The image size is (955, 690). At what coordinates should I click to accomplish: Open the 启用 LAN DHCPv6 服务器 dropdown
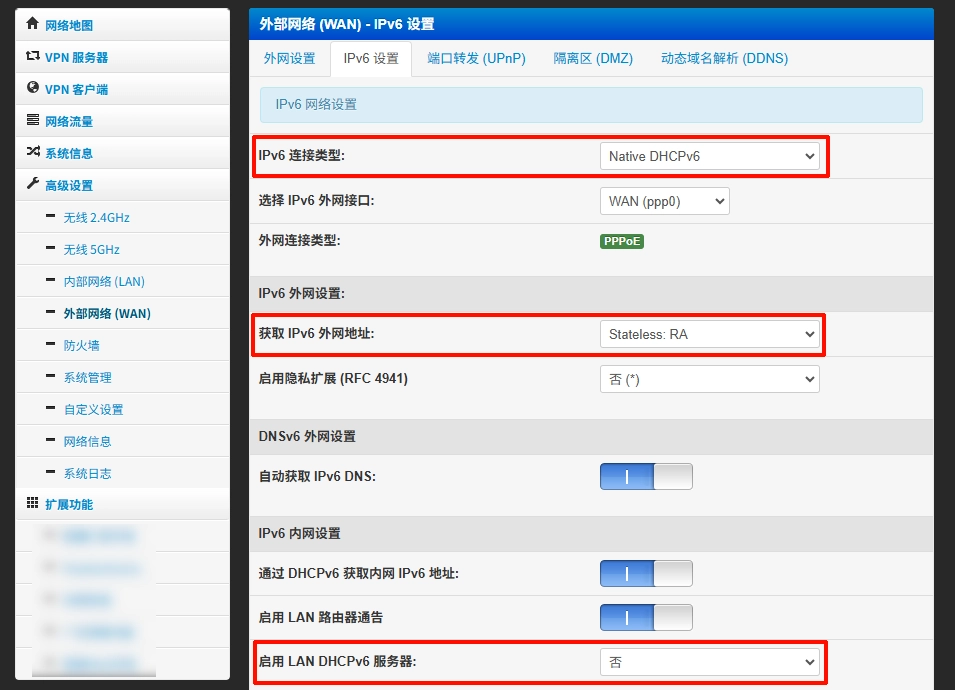709,662
